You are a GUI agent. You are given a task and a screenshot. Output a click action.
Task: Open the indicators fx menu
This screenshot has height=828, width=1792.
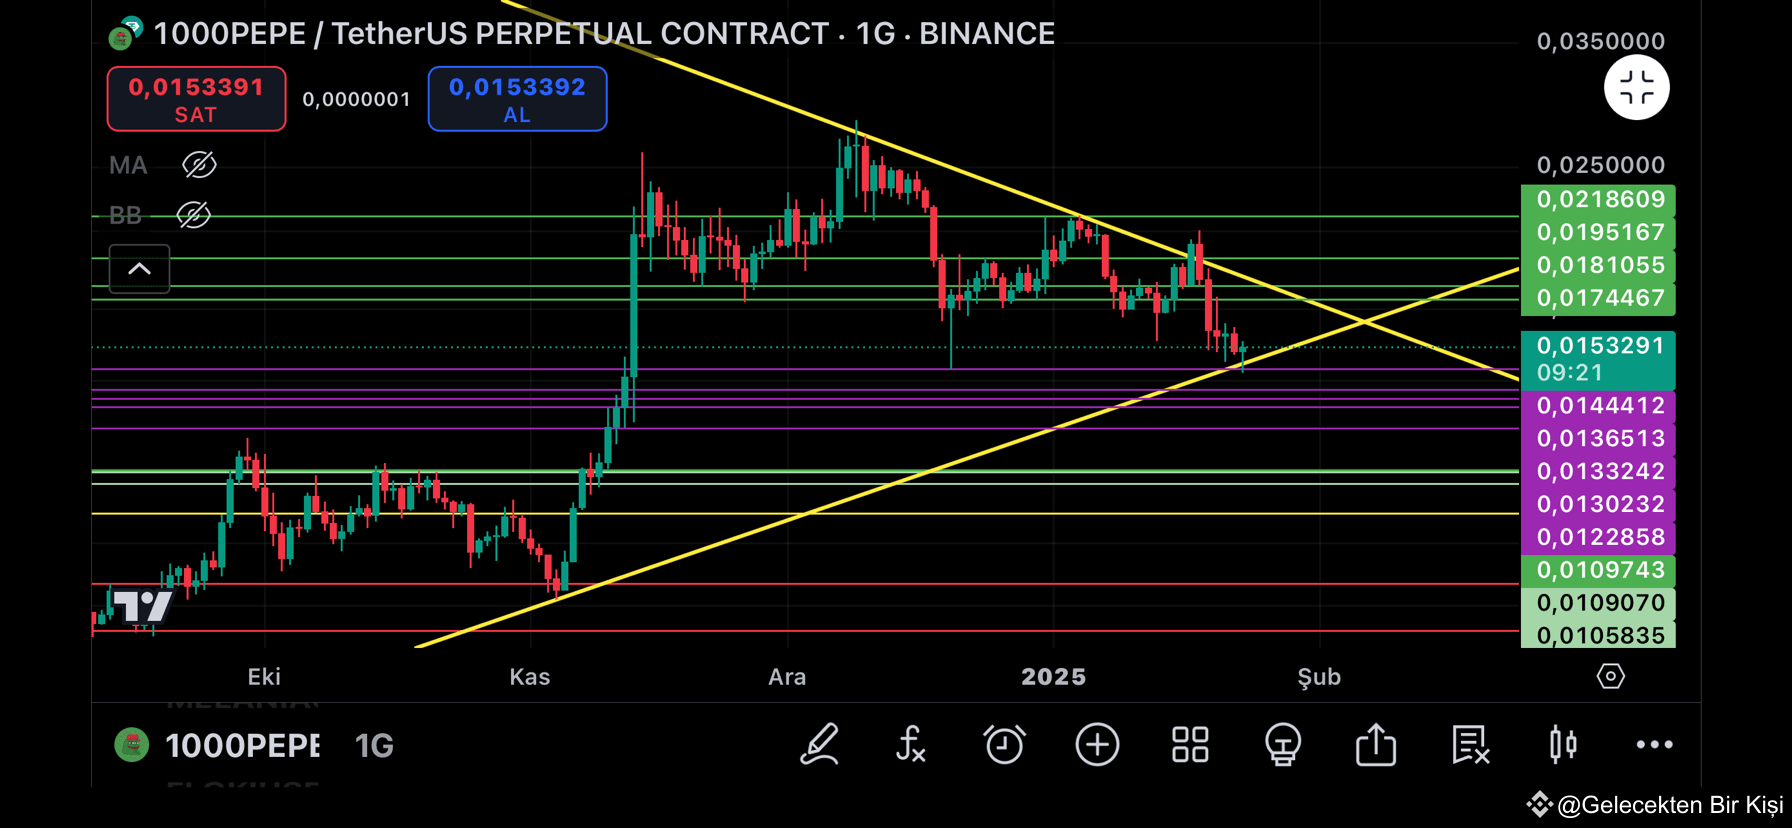click(910, 745)
